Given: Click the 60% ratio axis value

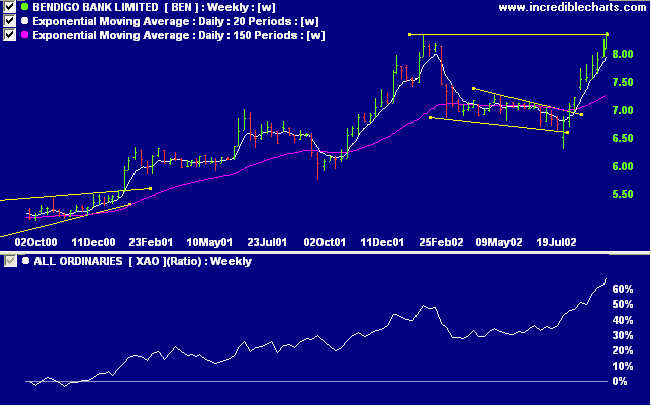Looking at the screenshot, I should coord(623,289).
